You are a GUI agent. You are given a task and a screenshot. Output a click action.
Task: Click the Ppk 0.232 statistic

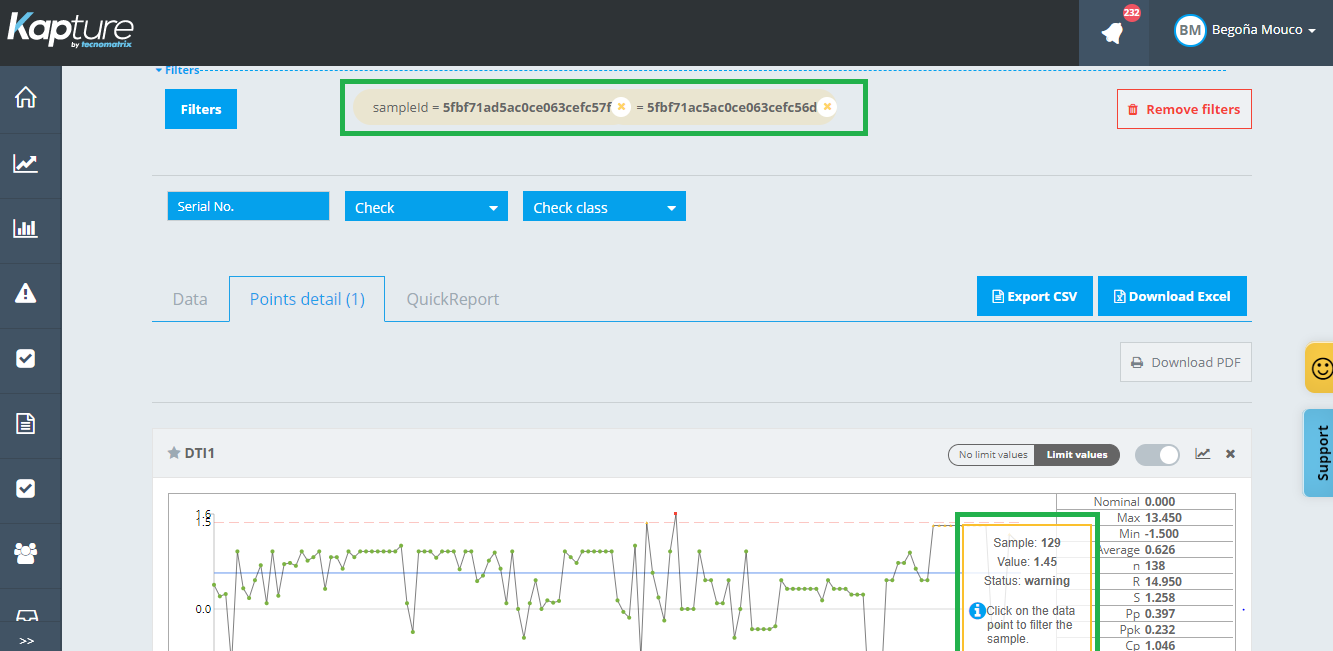1148,630
